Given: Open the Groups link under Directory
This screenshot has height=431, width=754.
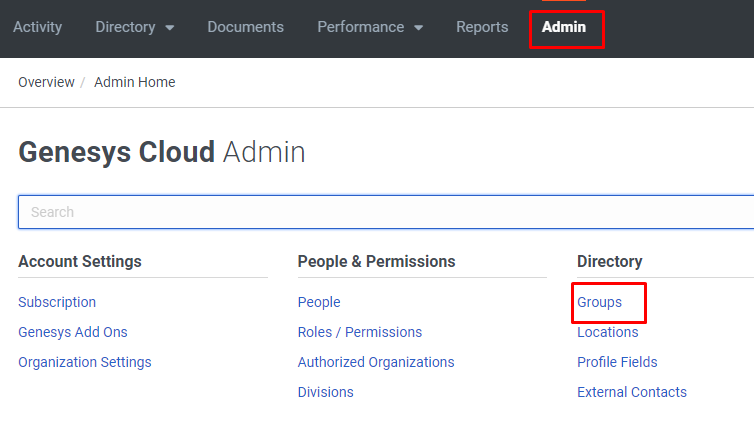Looking at the screenshot, I should [599, 302].
